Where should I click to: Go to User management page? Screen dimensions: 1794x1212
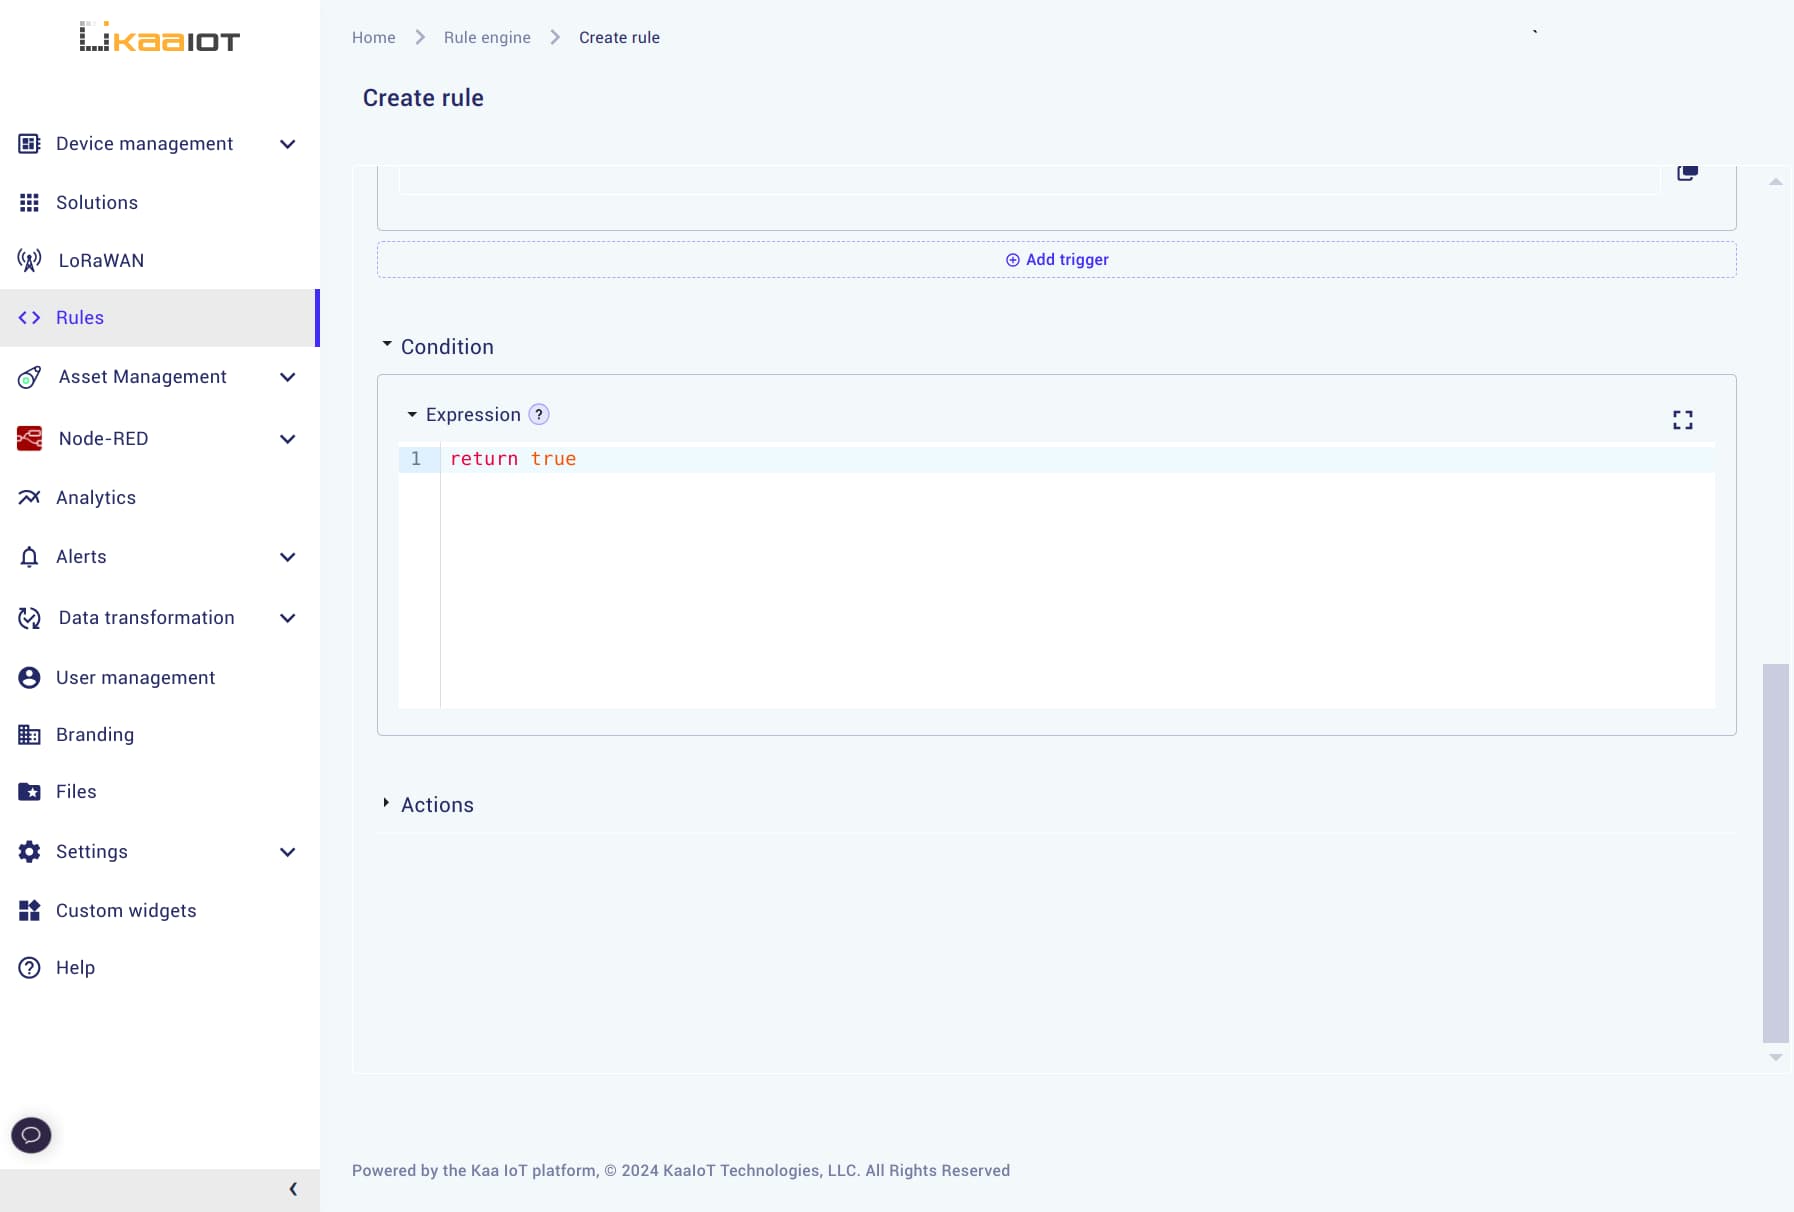point(135,678)
